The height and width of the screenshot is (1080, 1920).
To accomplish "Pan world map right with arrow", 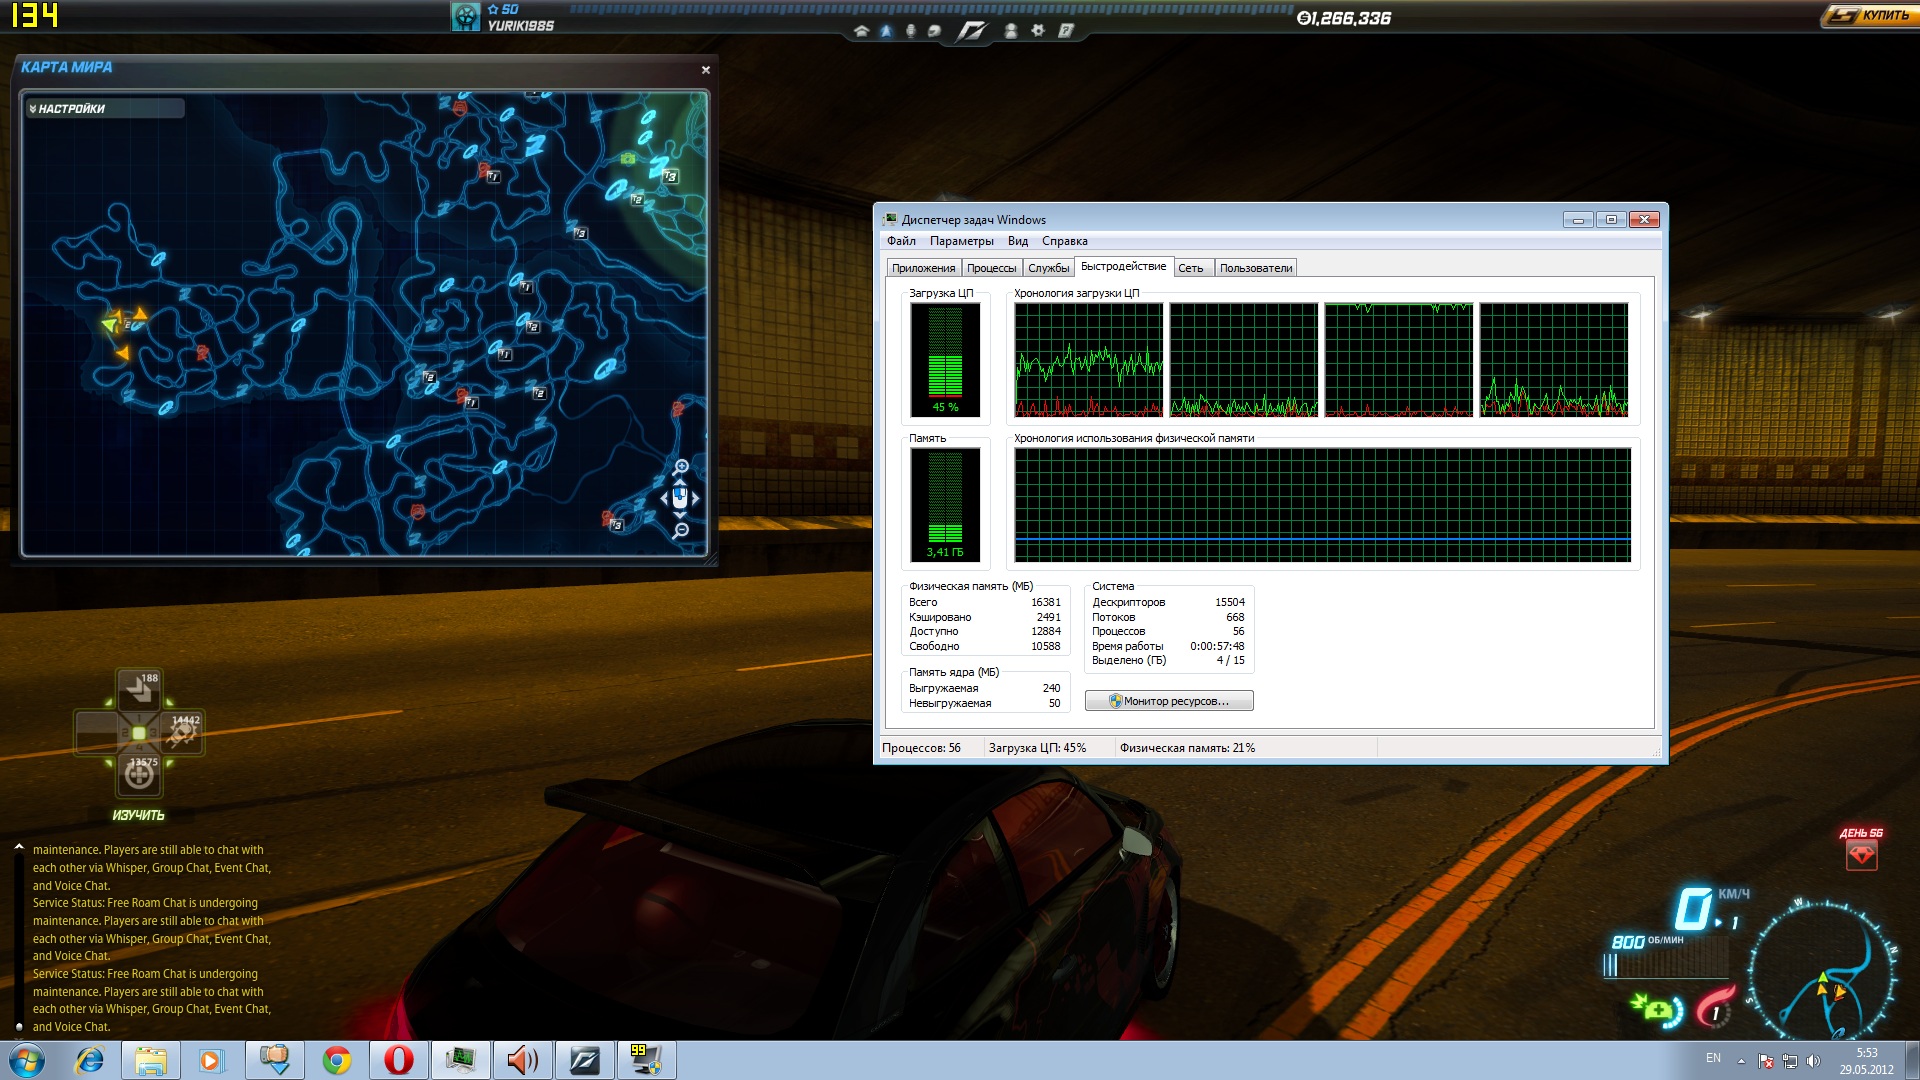I will click(696, 498).
